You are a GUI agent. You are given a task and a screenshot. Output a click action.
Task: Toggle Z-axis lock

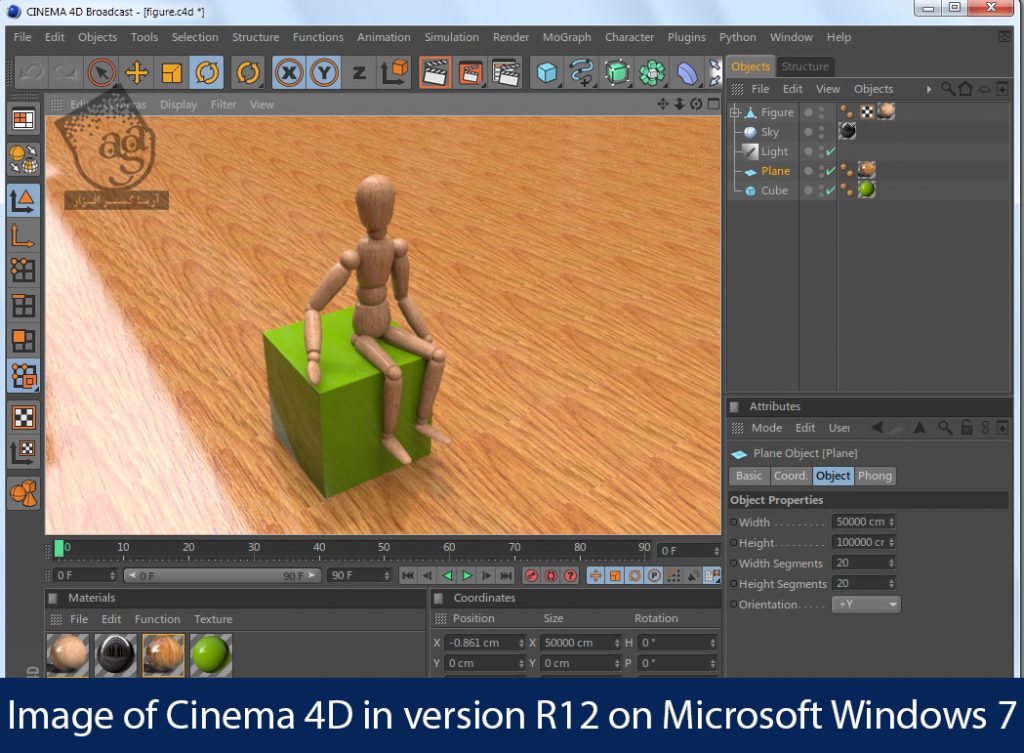pos(359,72)
